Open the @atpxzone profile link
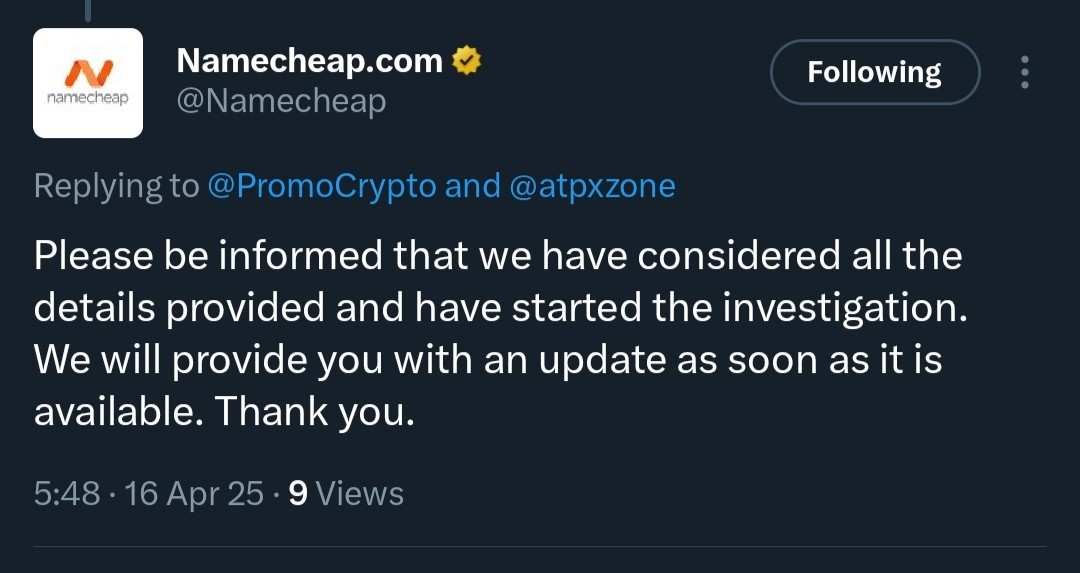This screenshot has width=1080, height=573. [x=592, y=186]
